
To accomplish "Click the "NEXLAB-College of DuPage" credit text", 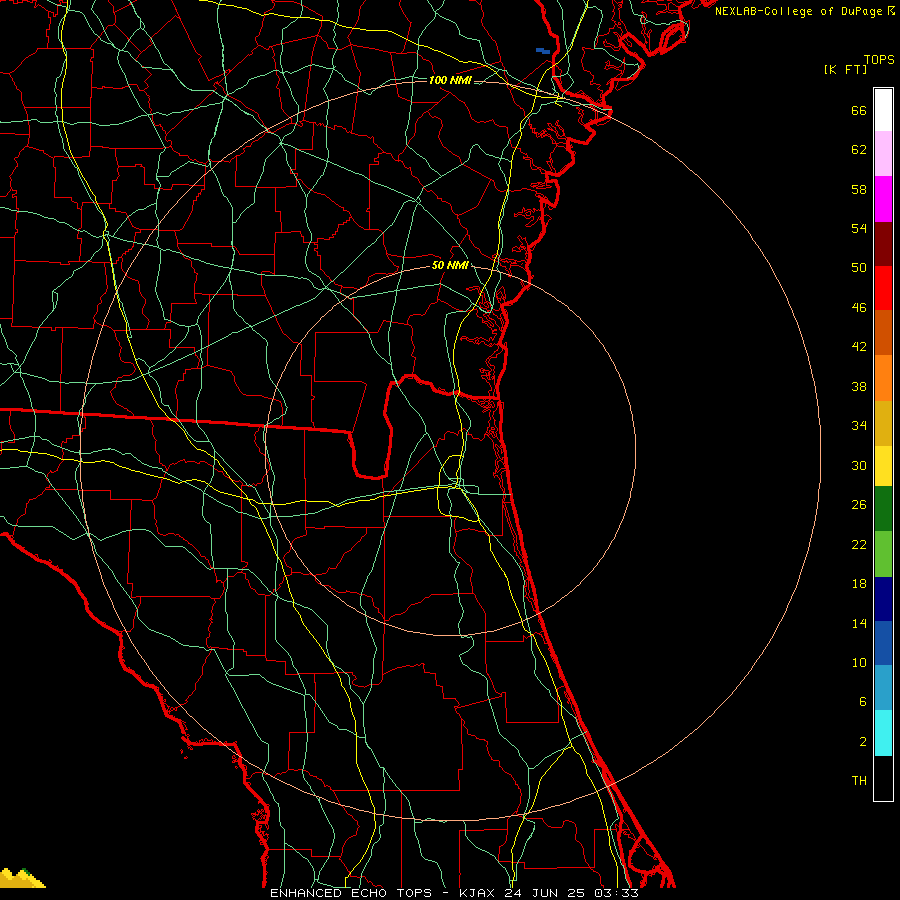I will tap(800, 11).
